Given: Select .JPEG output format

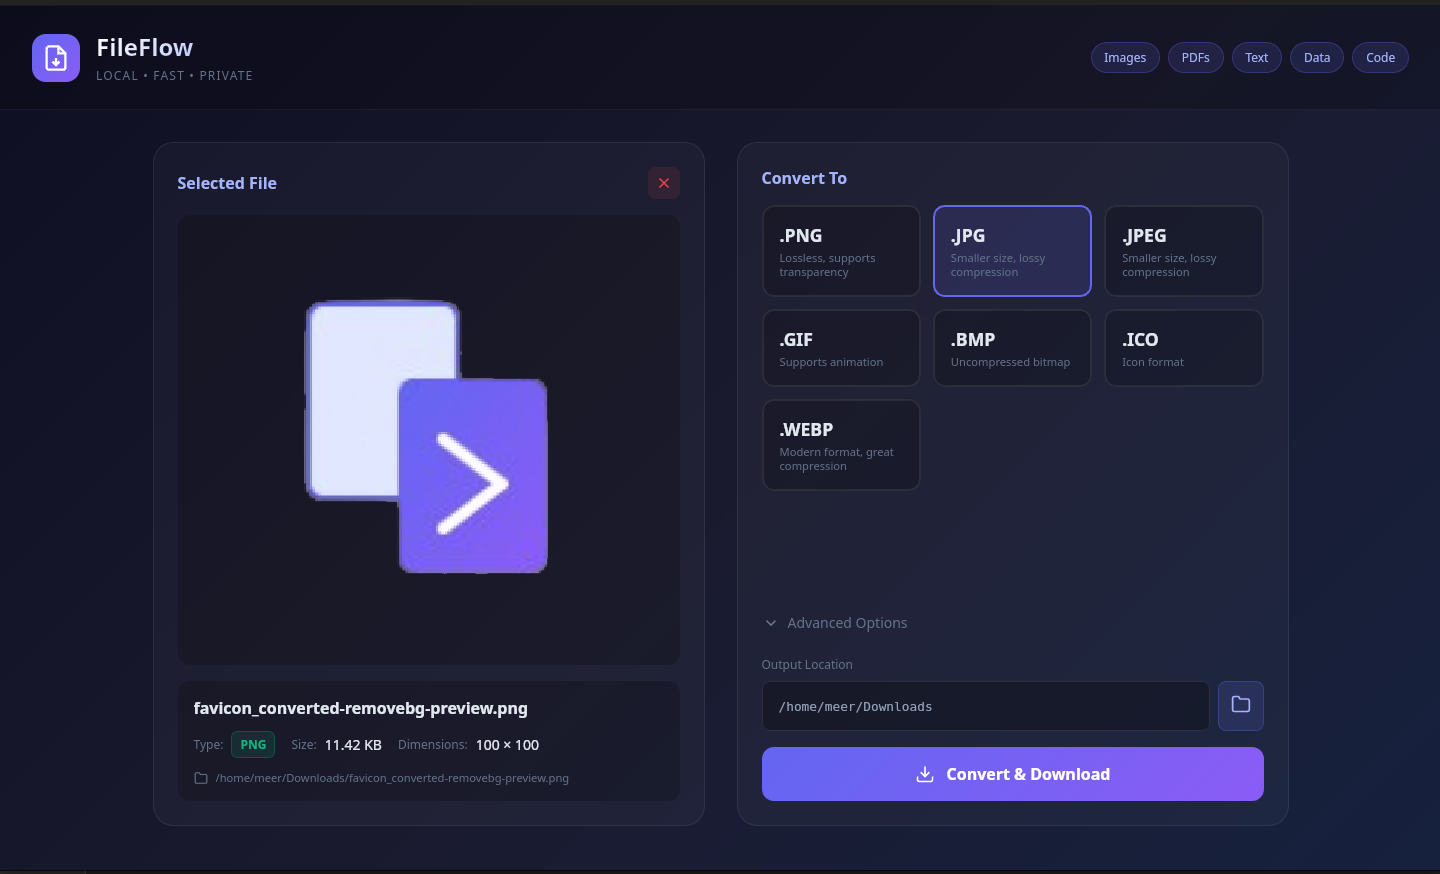Looking at the screenshot, I should (1183, 251).
